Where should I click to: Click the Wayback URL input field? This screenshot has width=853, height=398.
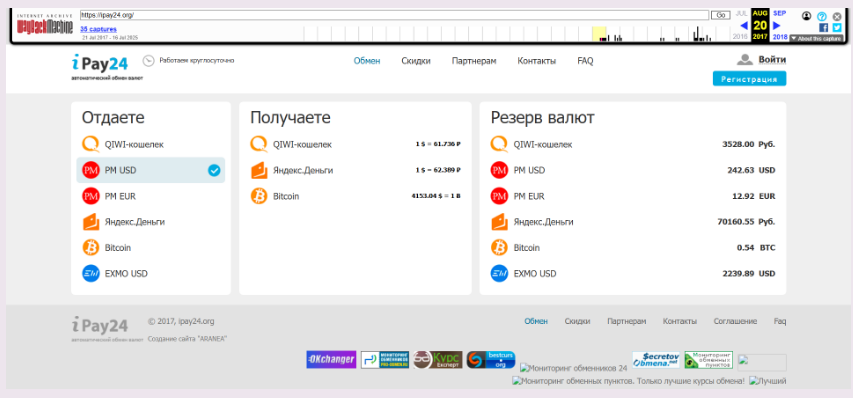click(394, 15)
